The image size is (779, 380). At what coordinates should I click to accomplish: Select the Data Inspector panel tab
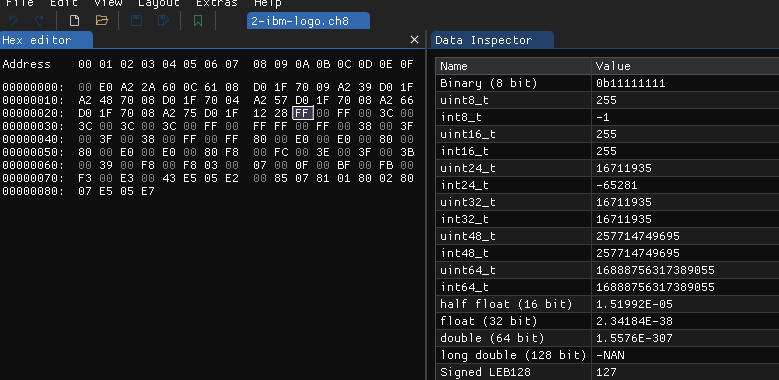click(492, 40)
